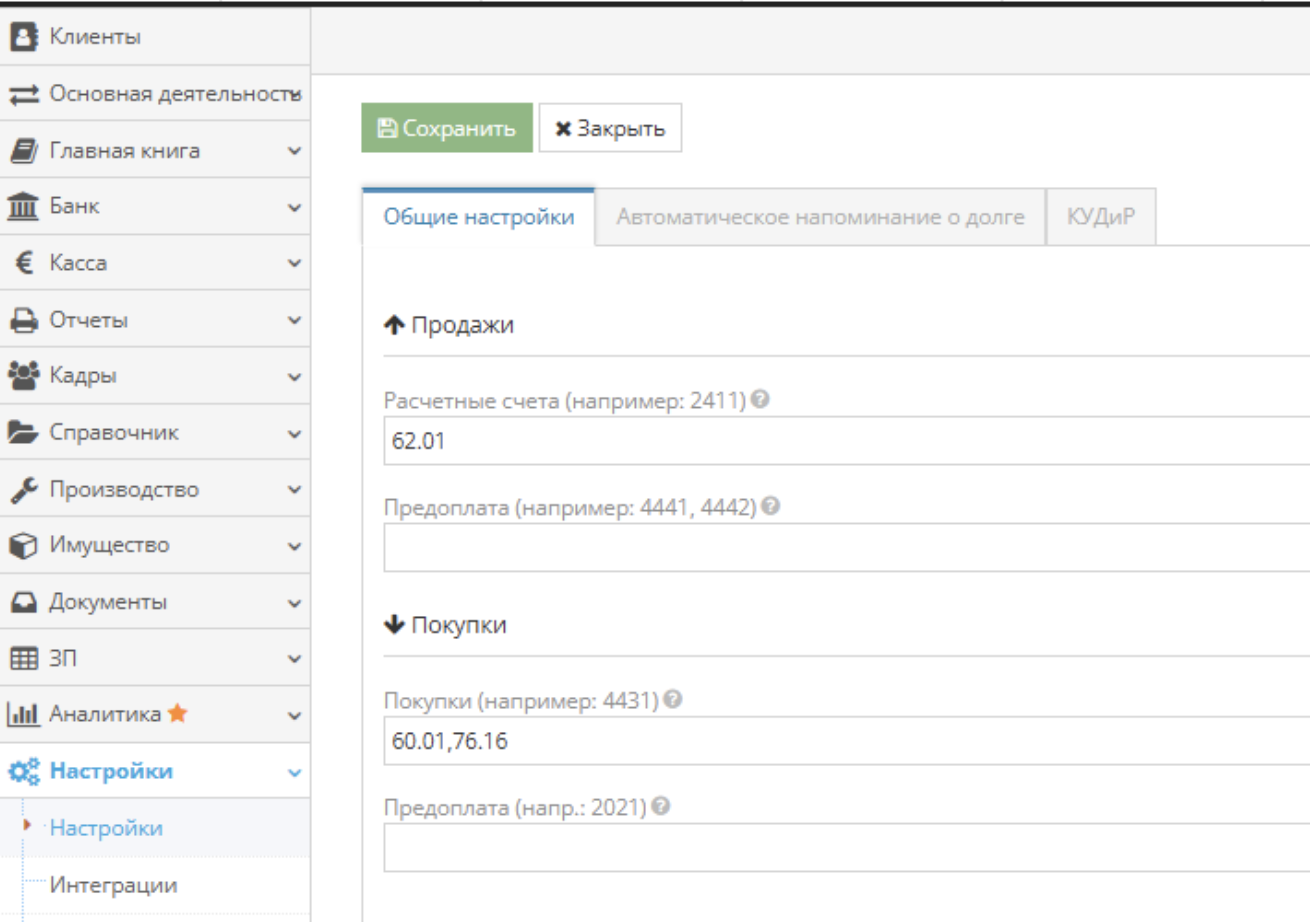Expand the Справочник section arrow
The image size is (1310, 922).
(x=294, y=434)
